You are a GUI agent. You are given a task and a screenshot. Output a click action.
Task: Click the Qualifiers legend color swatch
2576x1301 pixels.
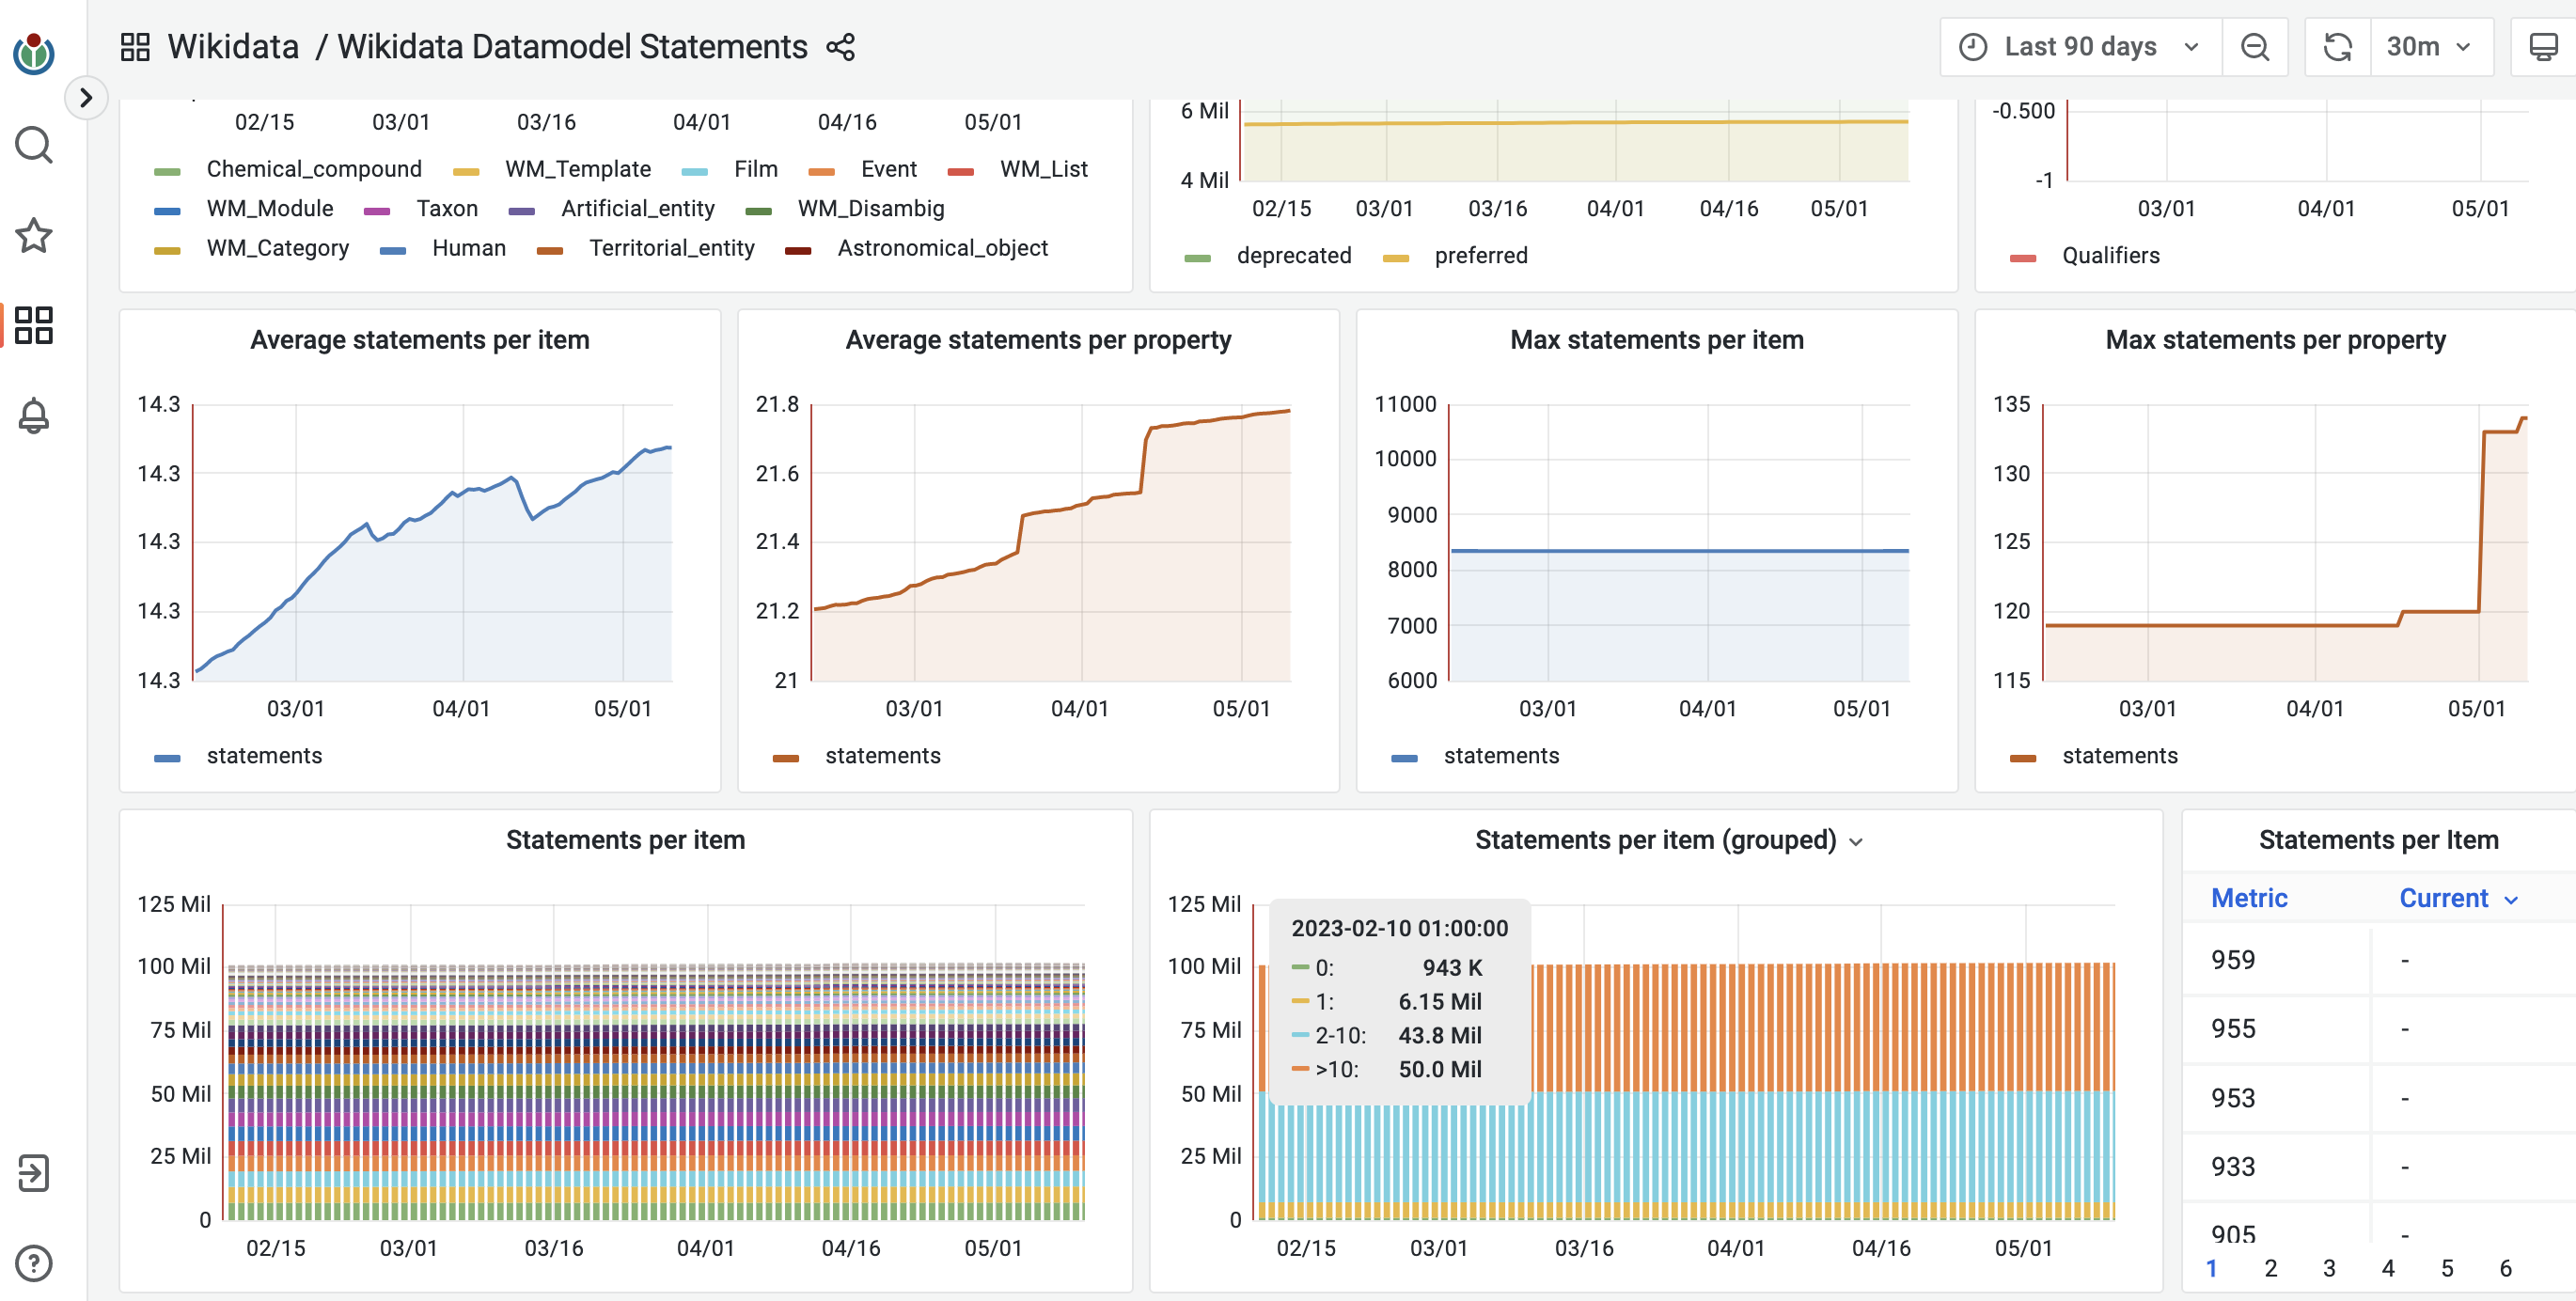click(x=2023, y=258)
